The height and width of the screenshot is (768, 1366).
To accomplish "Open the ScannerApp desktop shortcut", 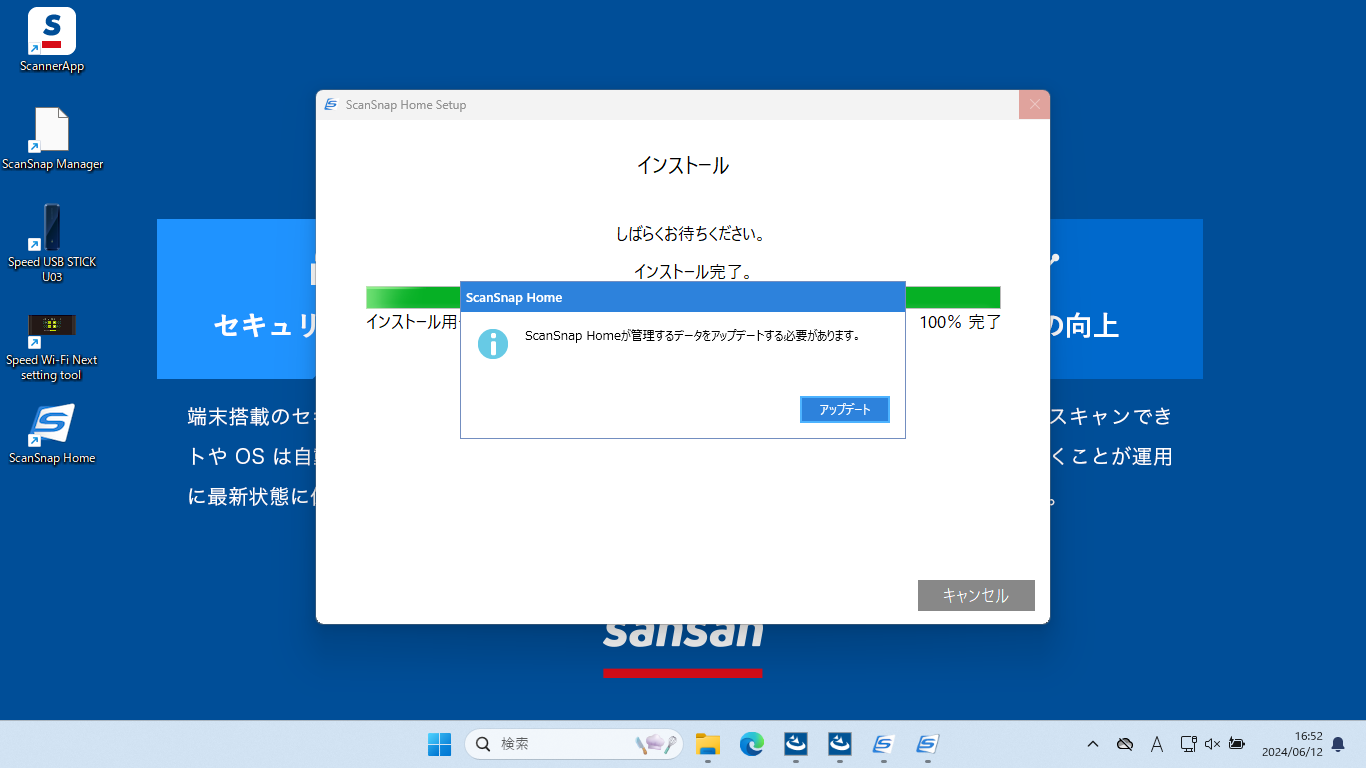I will (52, 40).
